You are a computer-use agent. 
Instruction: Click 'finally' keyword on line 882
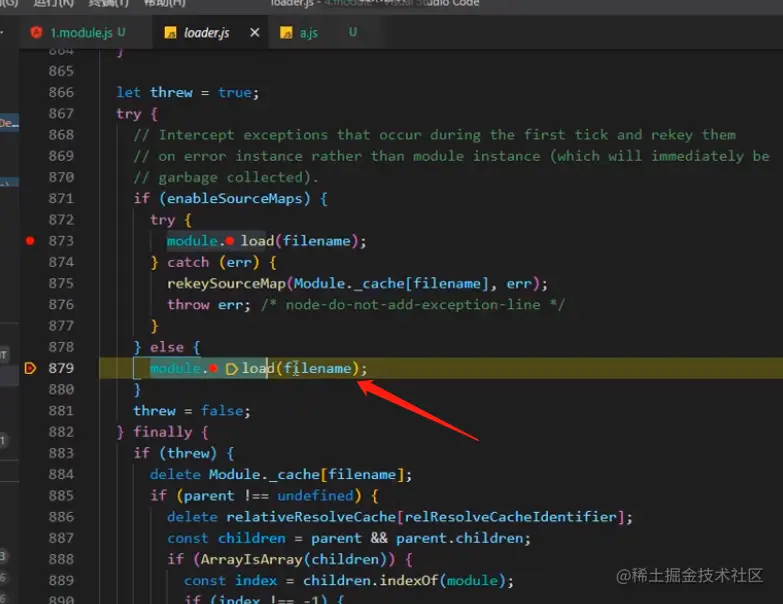pos(162,432)
